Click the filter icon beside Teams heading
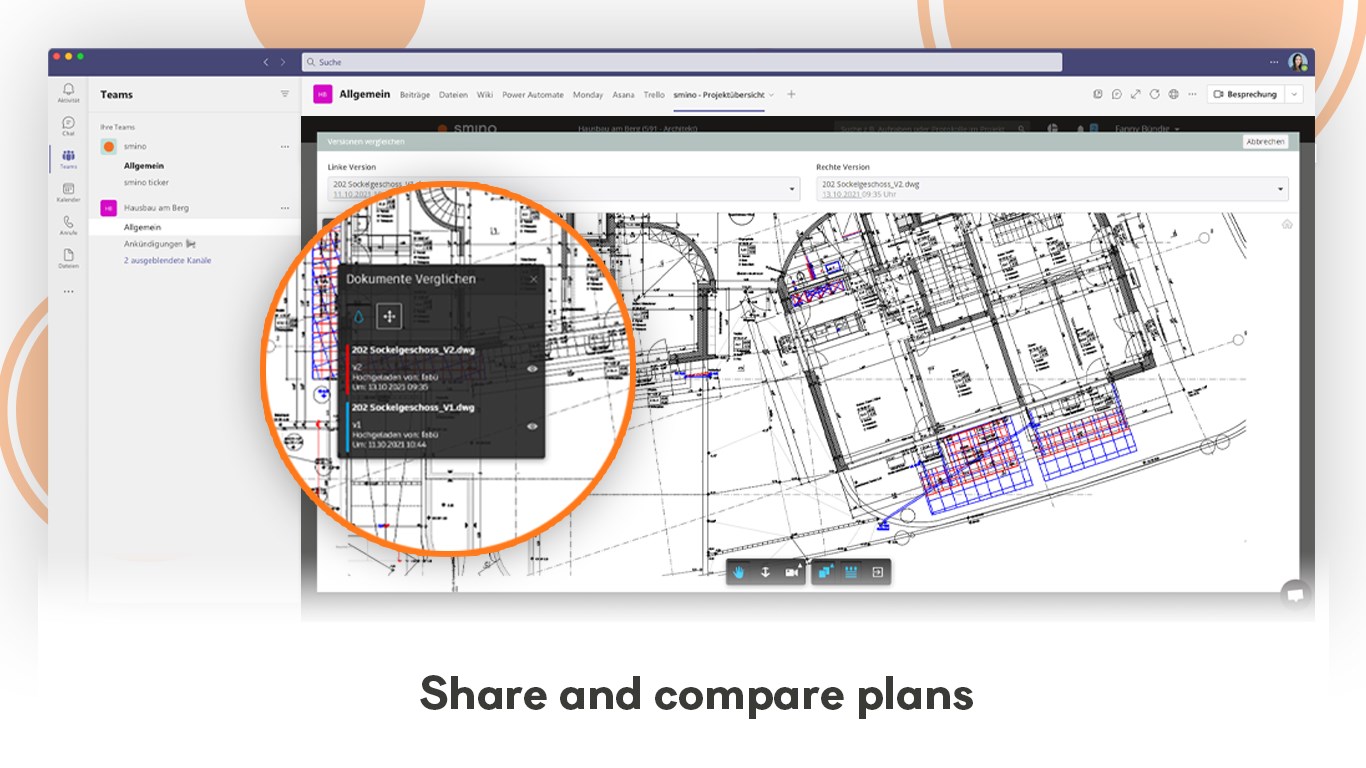Viewport: 1366px width, 768px height. coord(284,94)
